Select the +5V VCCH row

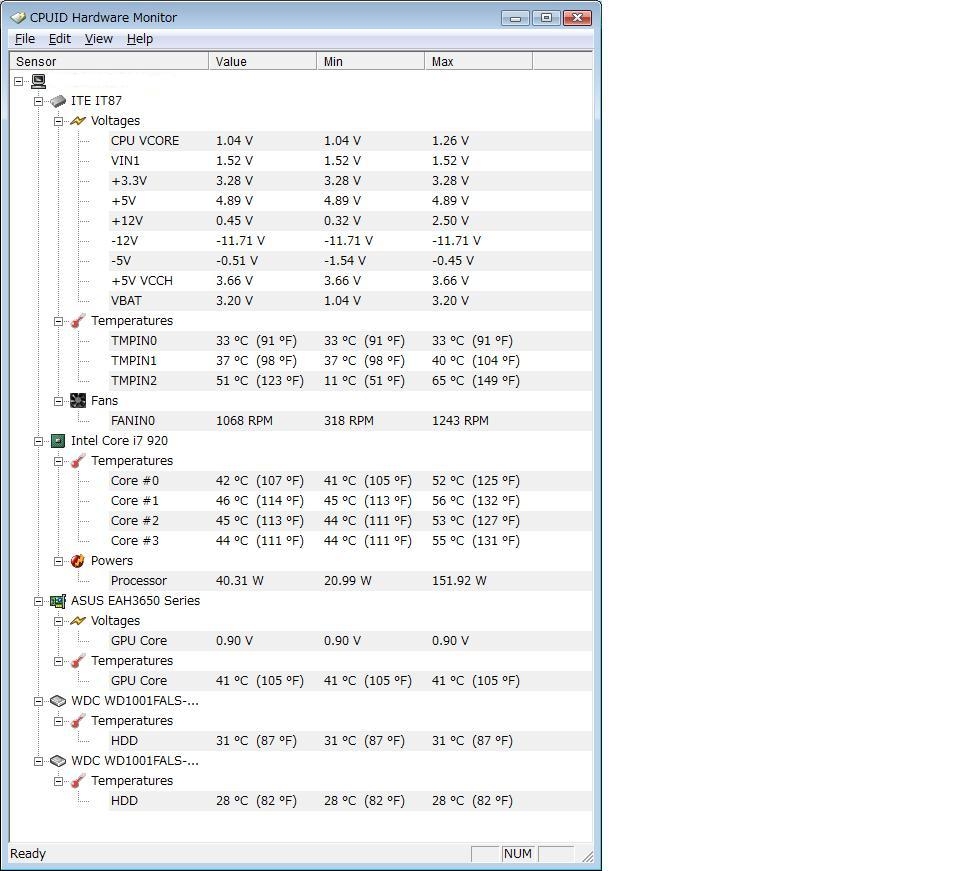click(350, 281)
